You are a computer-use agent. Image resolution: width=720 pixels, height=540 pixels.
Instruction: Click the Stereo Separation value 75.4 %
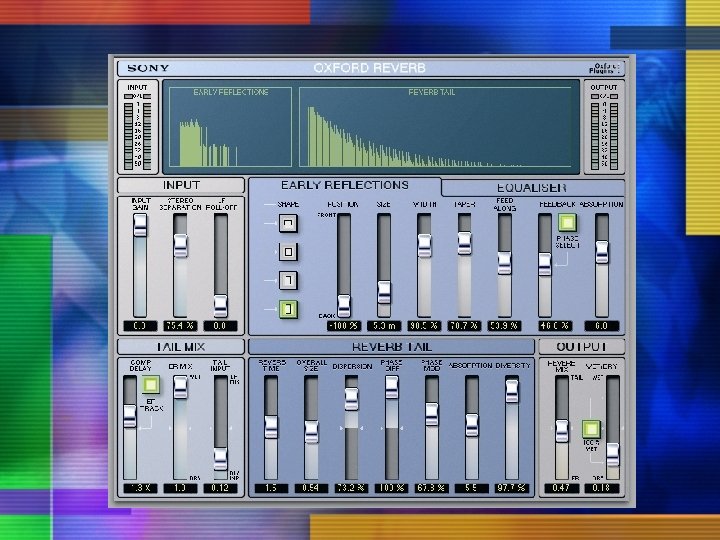(x=180, y=326)
